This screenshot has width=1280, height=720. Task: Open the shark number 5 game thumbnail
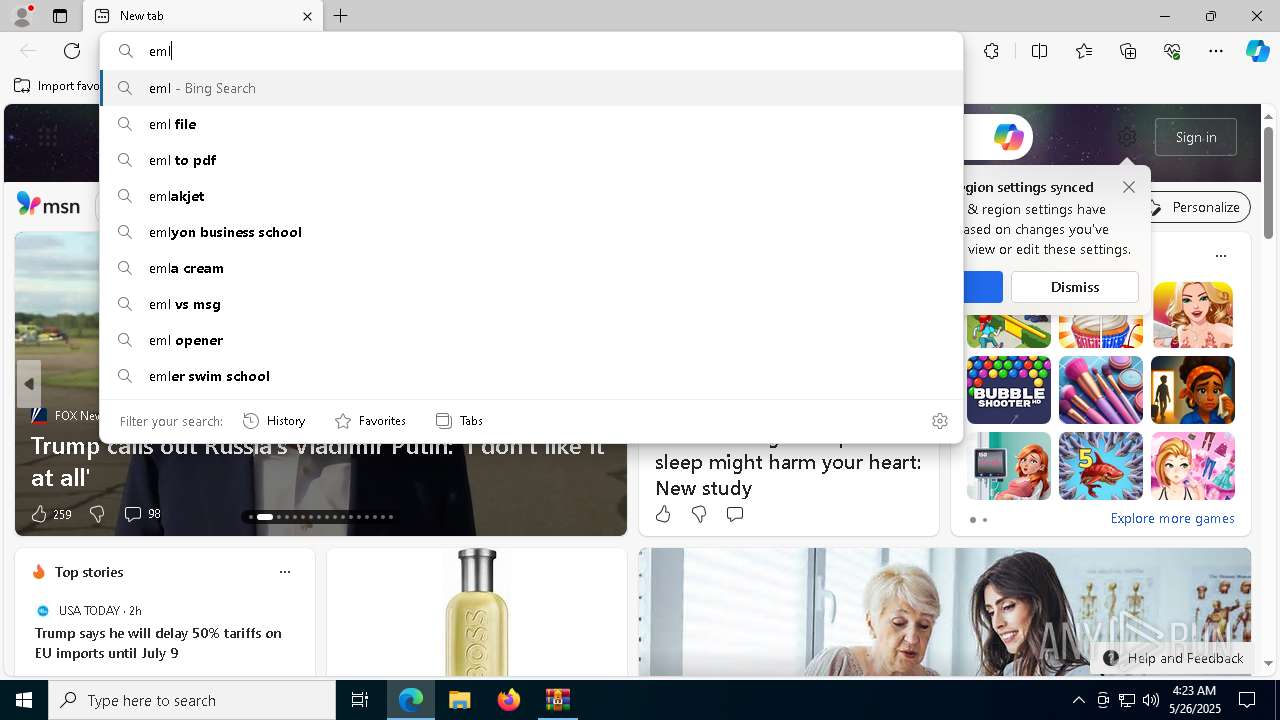click(x=1101, y=466)
